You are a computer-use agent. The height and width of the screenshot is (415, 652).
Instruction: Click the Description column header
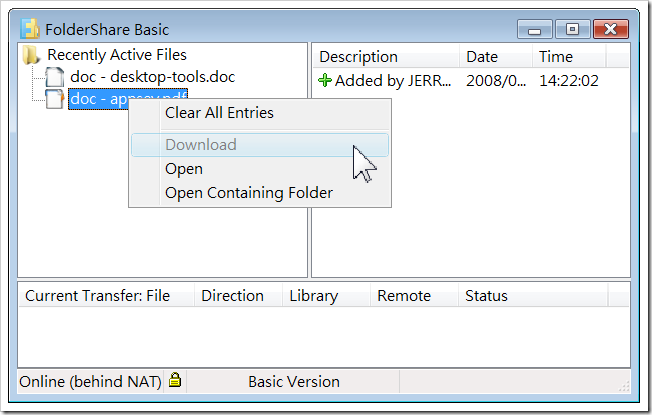click(x=386, y=57)
